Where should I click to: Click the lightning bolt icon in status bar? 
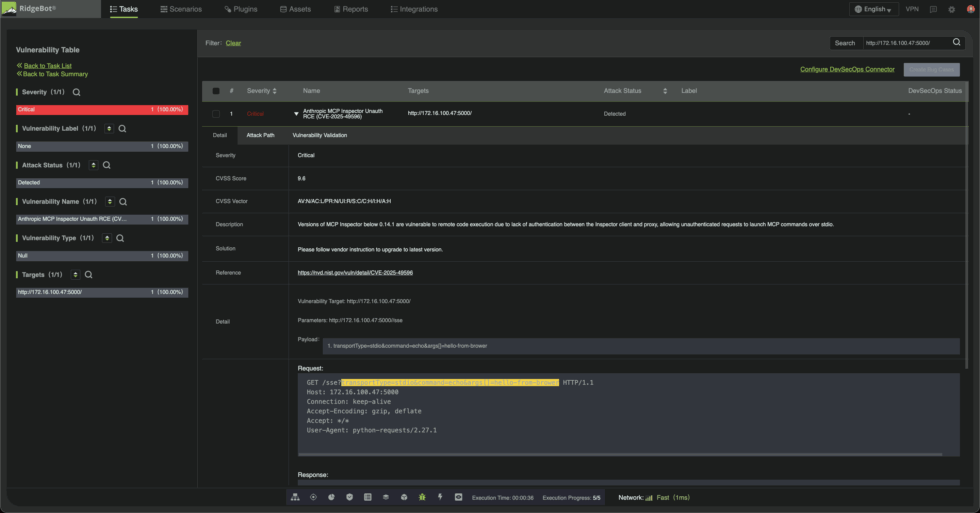tap(440, 497)
